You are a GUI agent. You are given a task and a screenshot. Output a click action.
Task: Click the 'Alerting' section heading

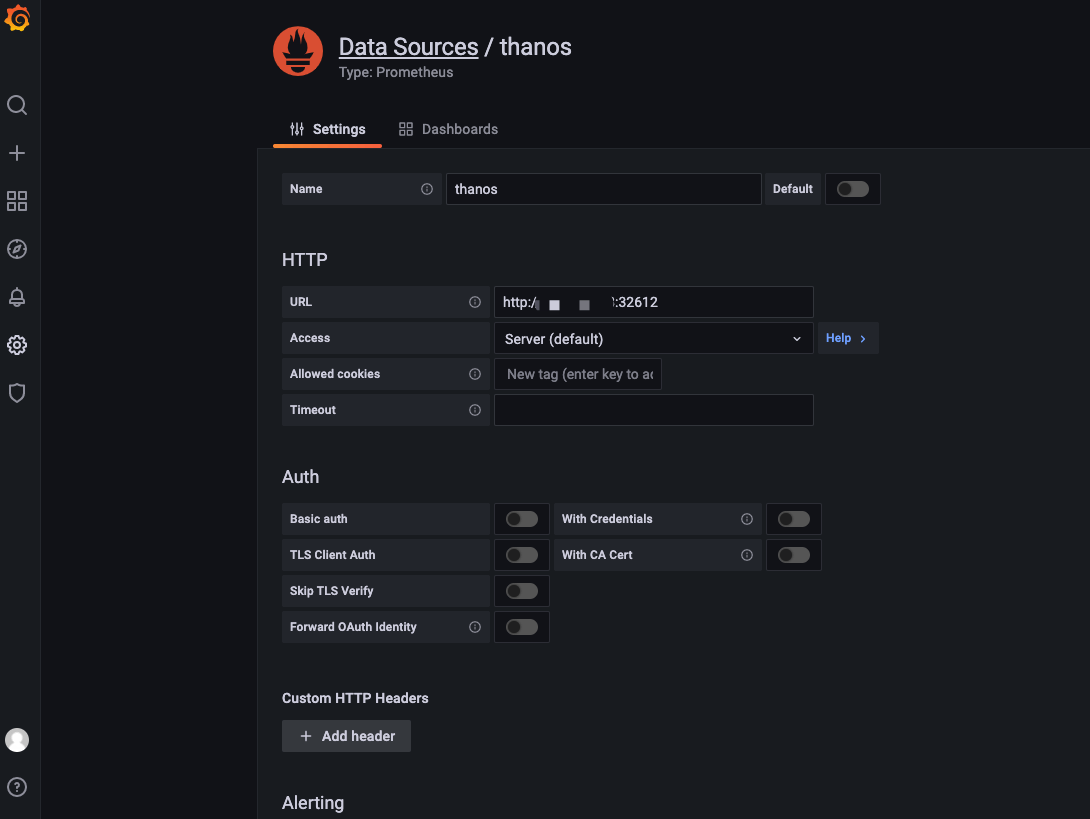point(313,803)
